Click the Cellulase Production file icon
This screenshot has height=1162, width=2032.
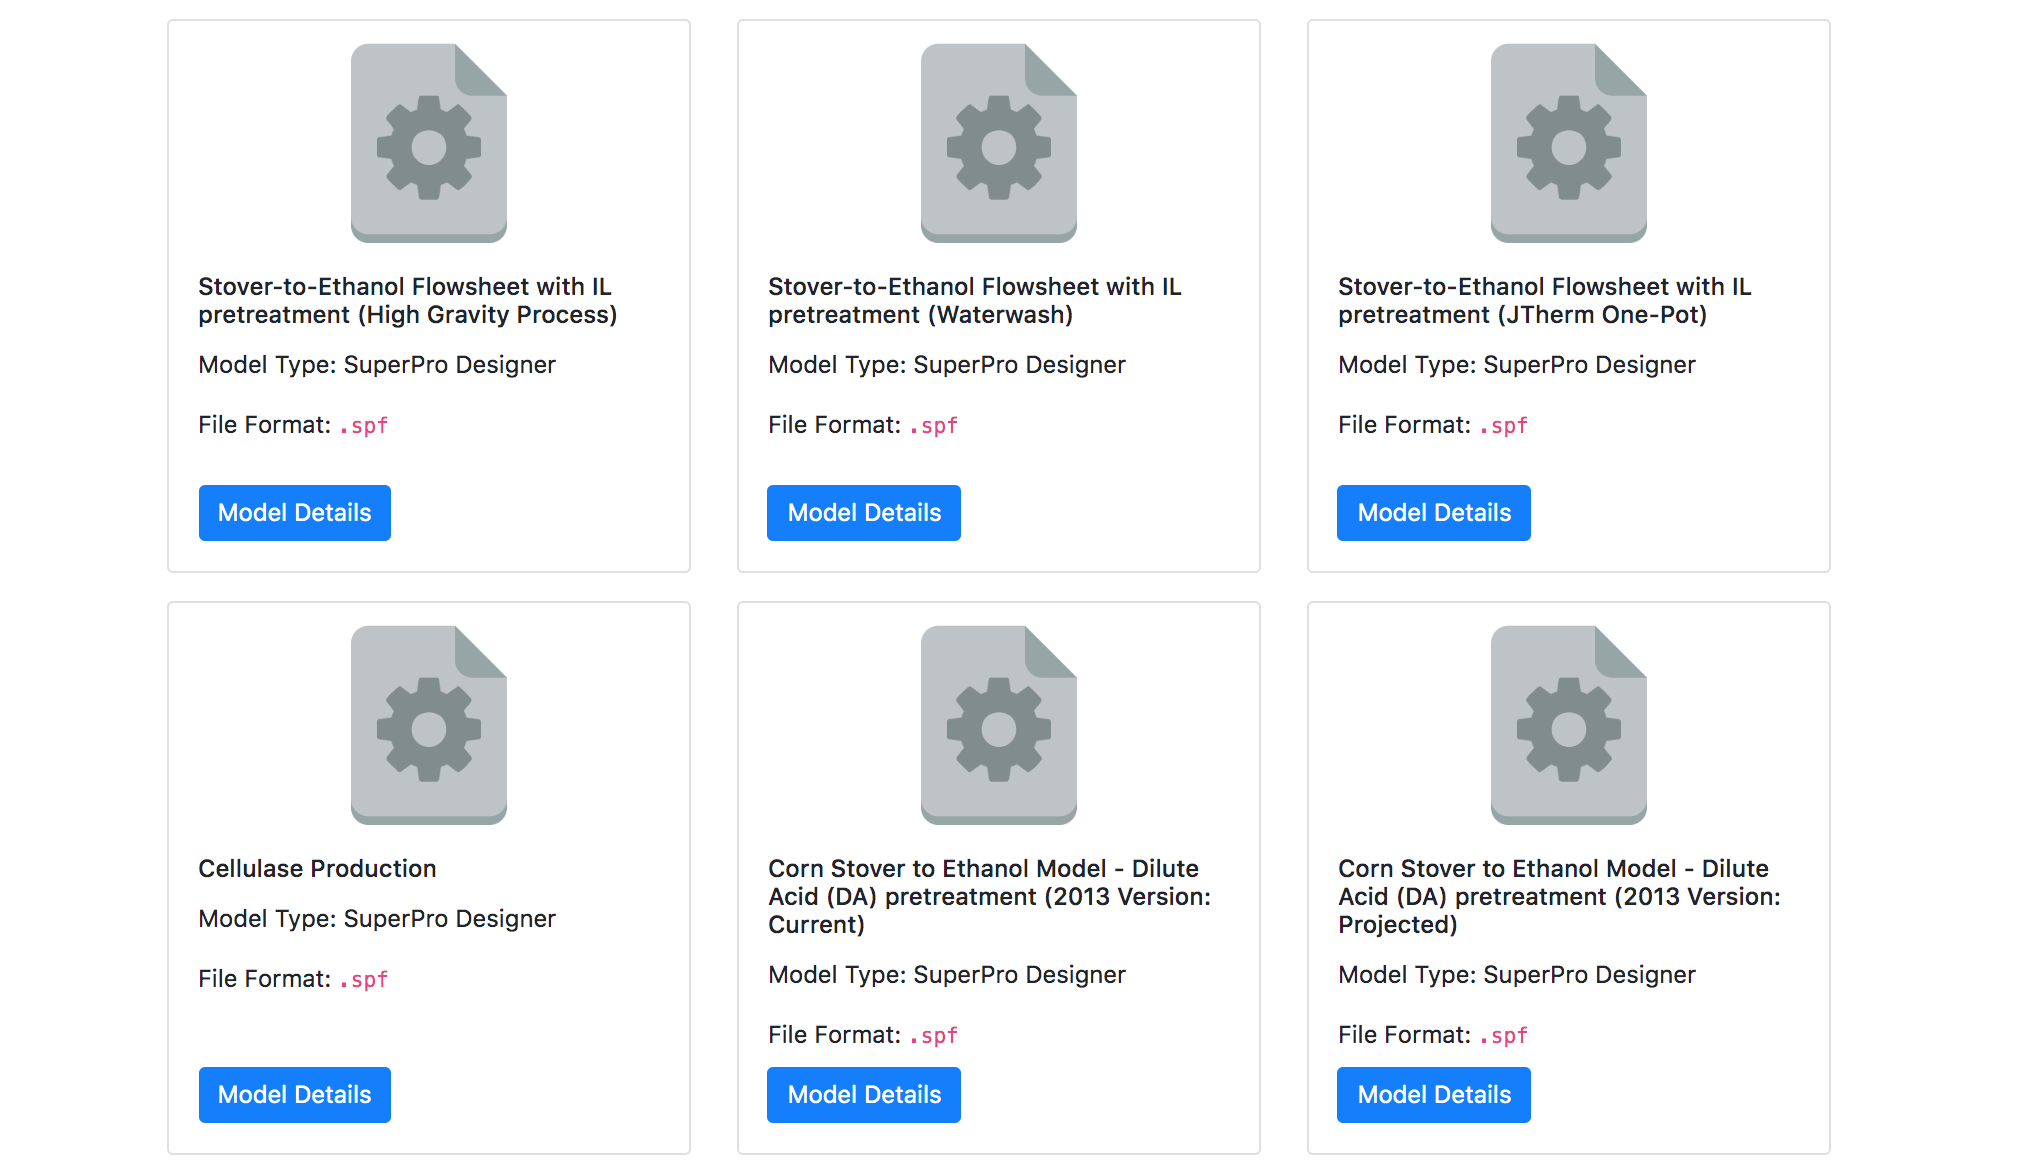click(x=428, y=725)
